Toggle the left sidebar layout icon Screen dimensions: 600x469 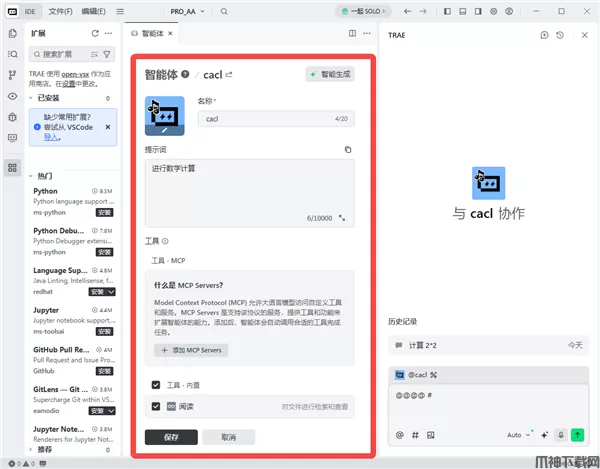tap(447, 11)
